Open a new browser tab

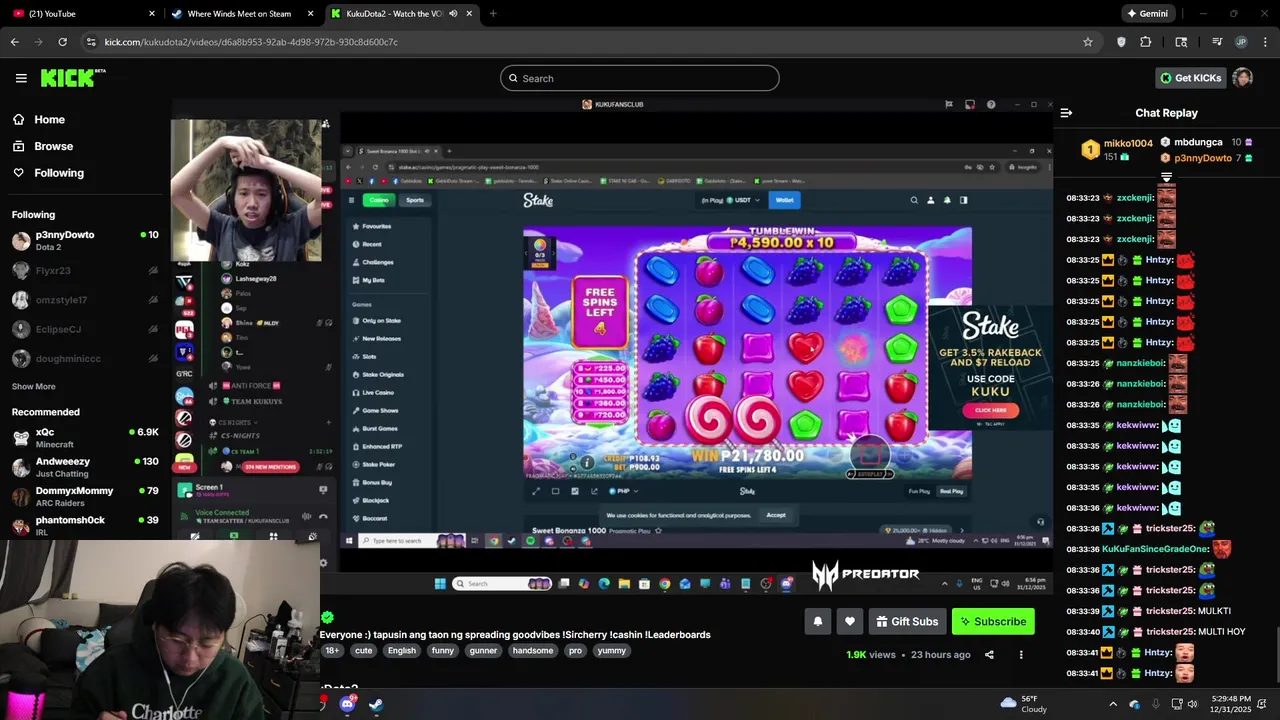pyautogui.click(x=492, y=13)
